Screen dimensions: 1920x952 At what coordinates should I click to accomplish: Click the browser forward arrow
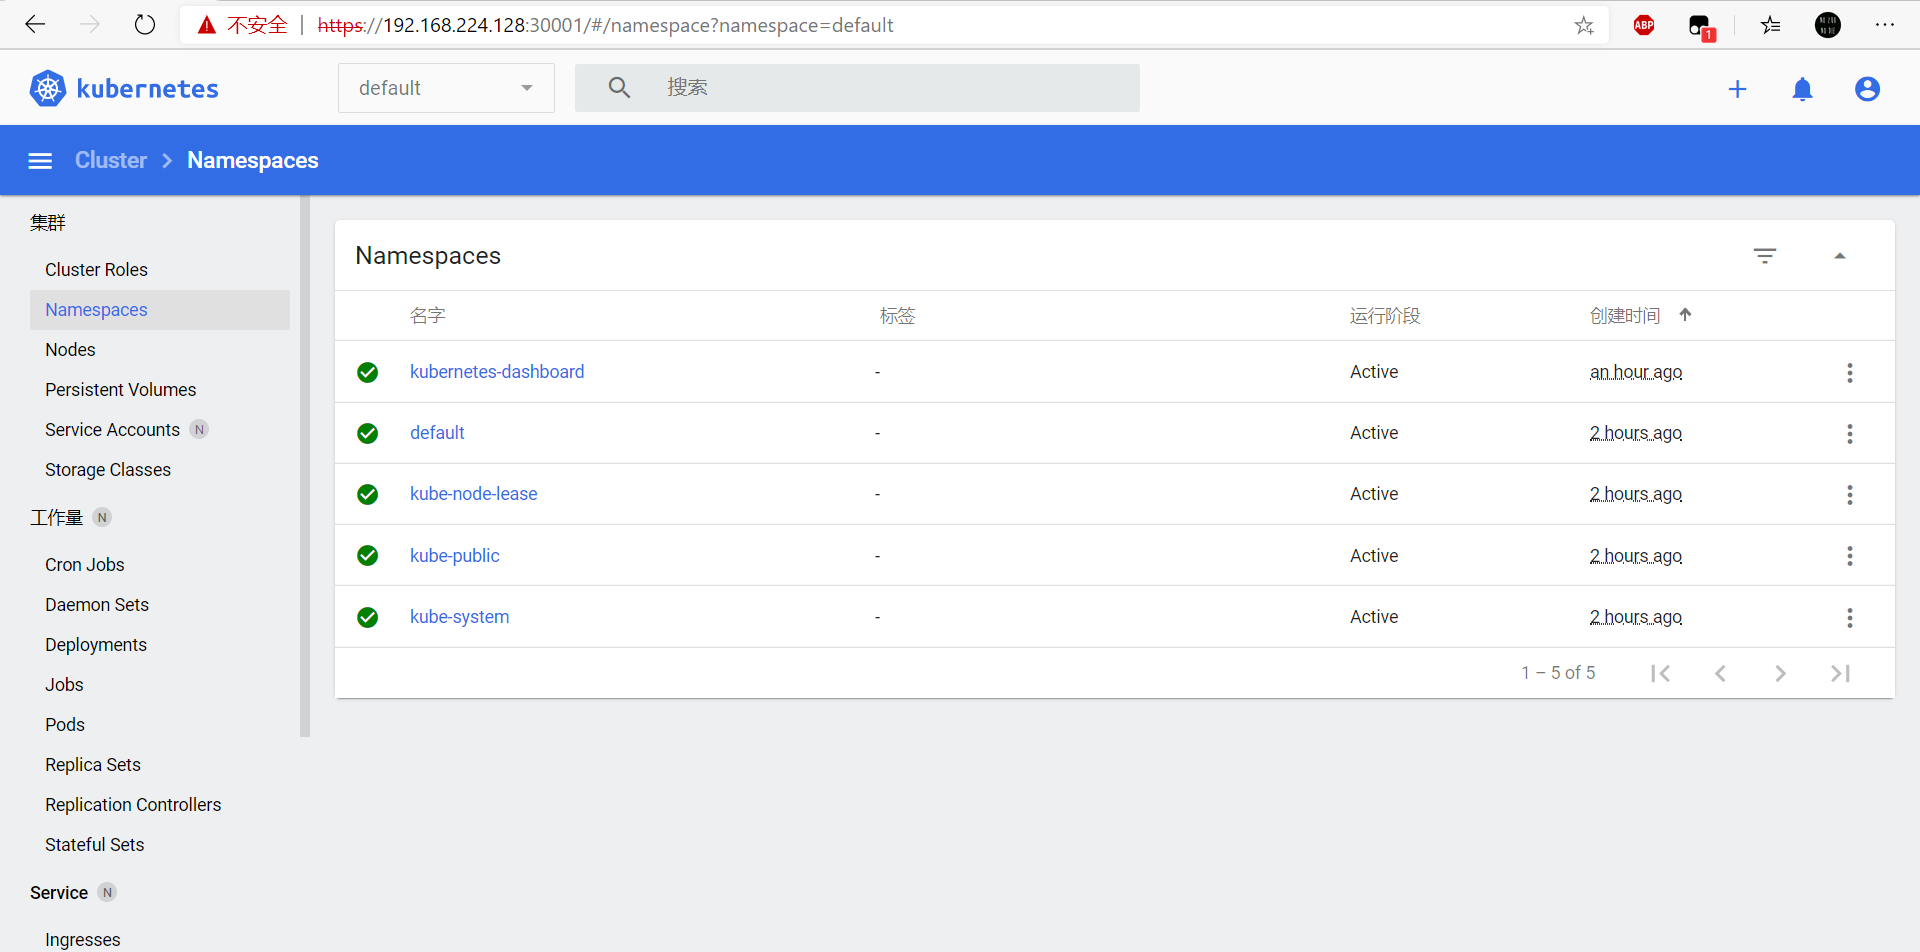coord(90,25)
